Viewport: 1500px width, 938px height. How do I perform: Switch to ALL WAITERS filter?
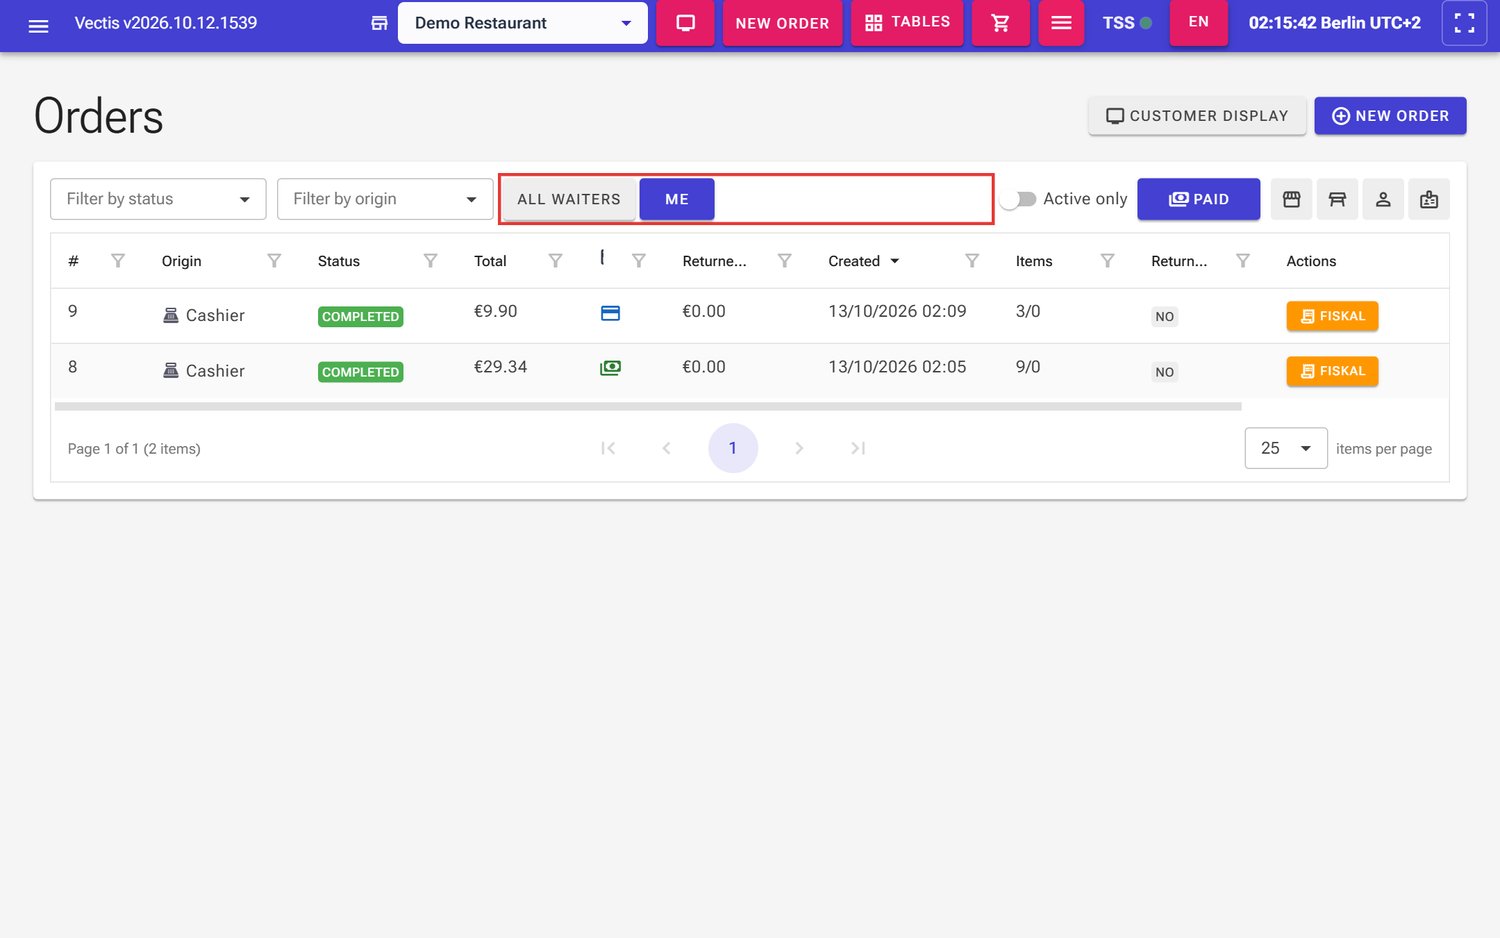[x=569, y=199]
